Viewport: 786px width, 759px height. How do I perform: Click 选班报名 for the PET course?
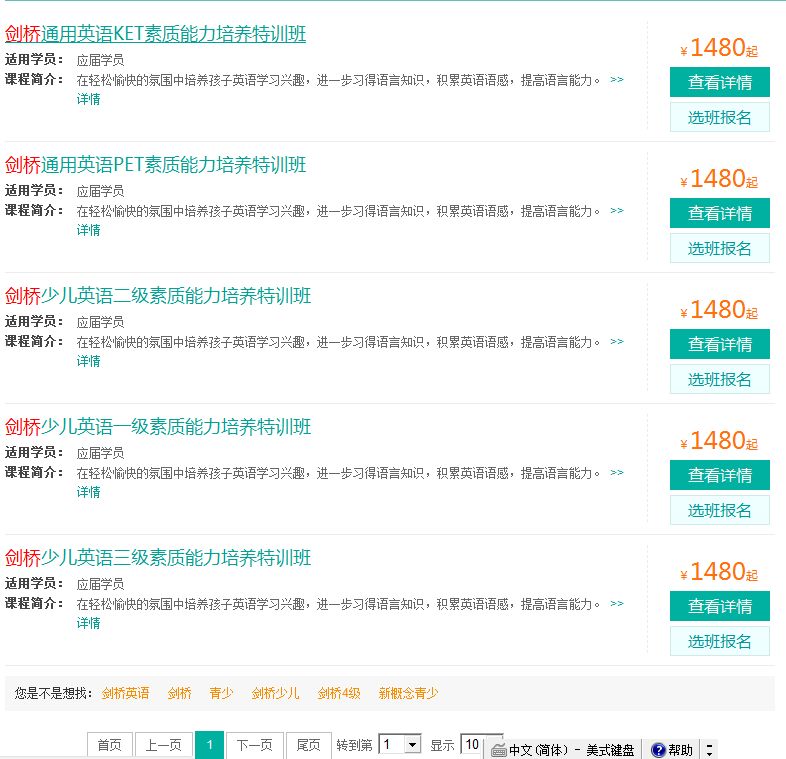pos(719,248)
